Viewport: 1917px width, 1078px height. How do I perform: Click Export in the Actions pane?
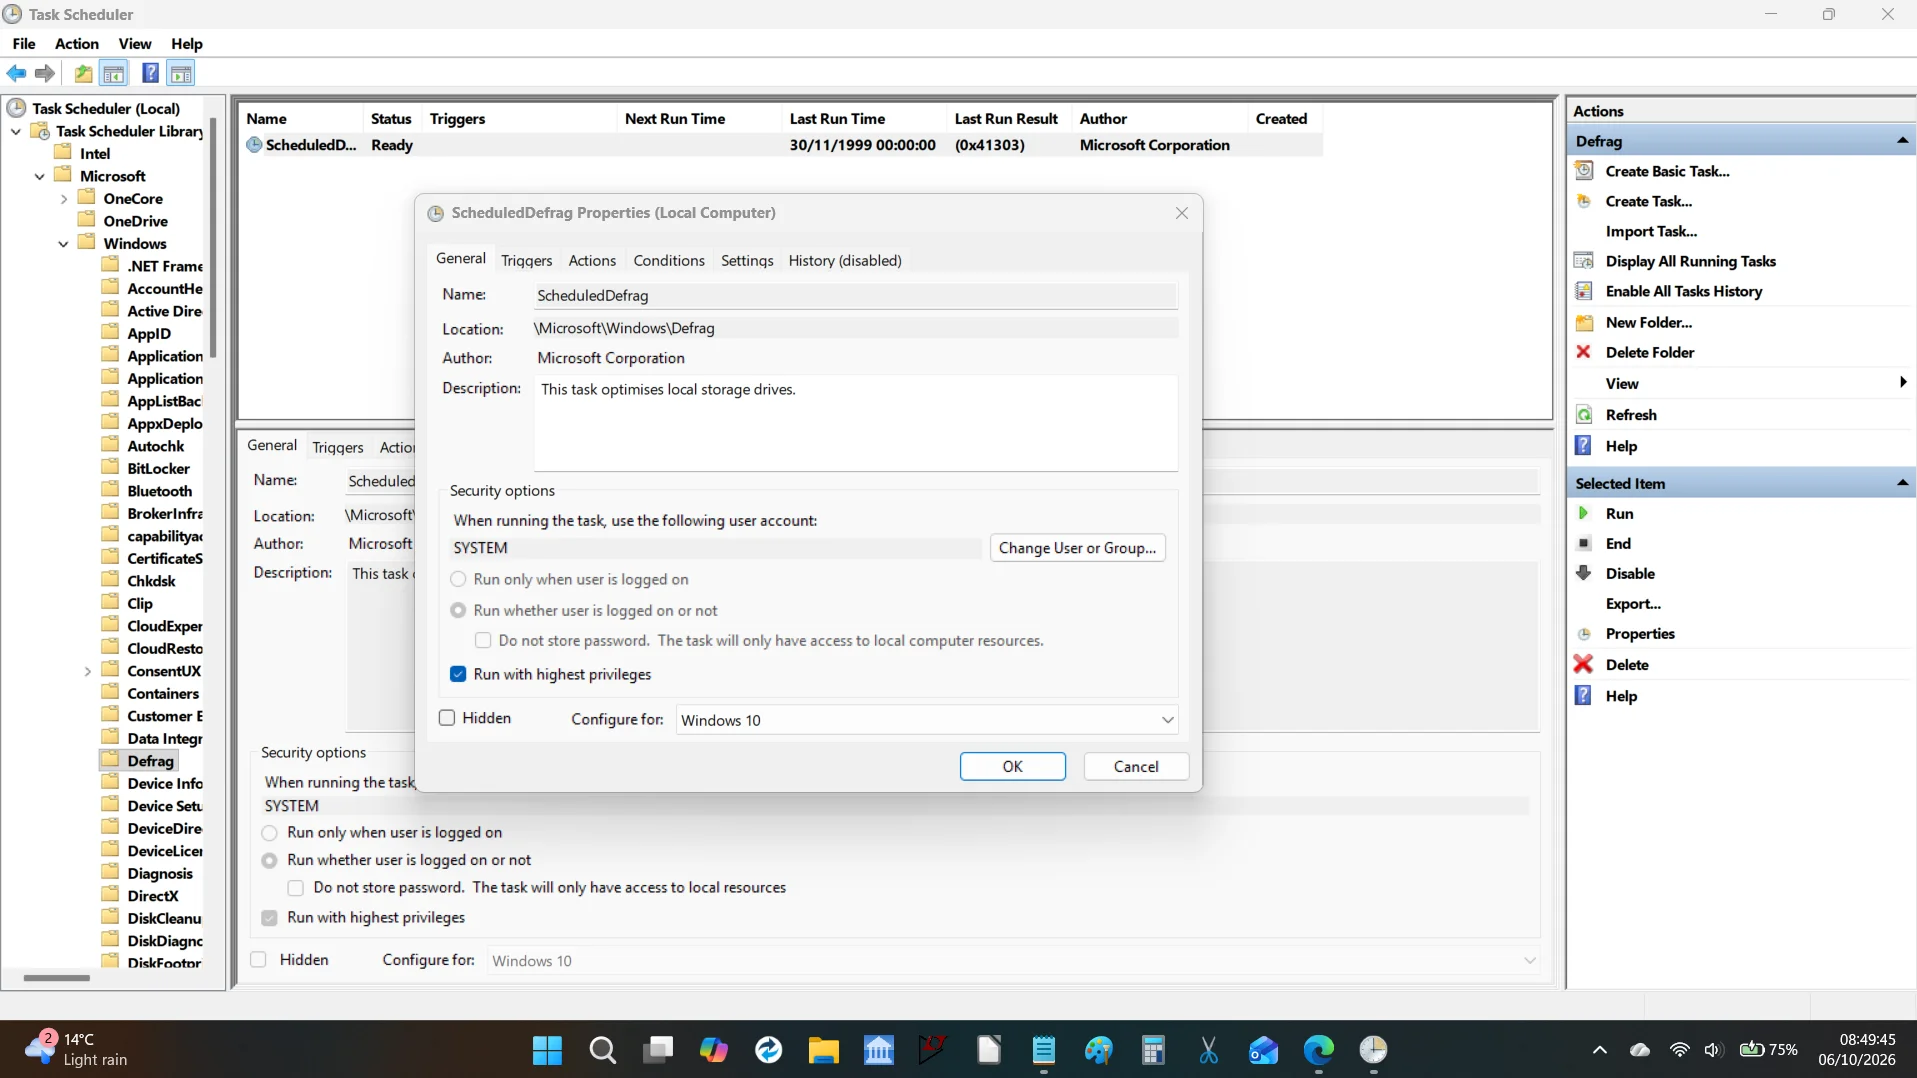[1633, 604]
